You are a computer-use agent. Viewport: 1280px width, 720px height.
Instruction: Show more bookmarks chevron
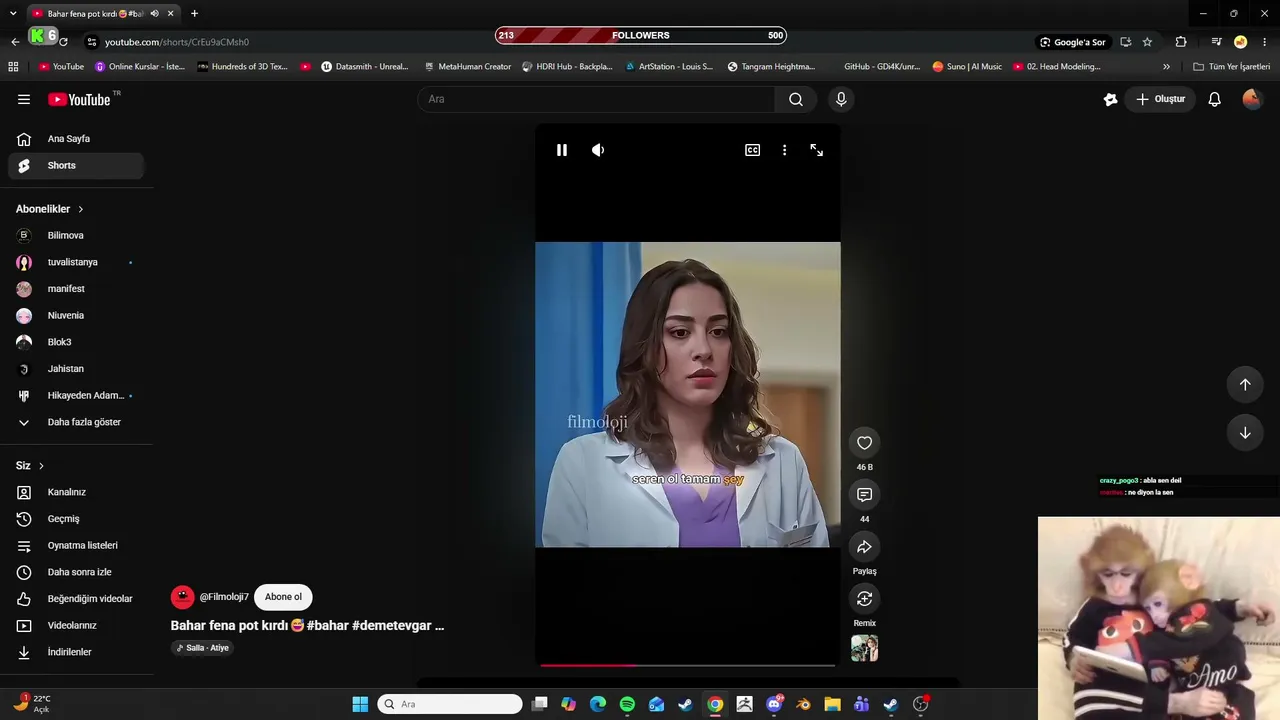1166,67
